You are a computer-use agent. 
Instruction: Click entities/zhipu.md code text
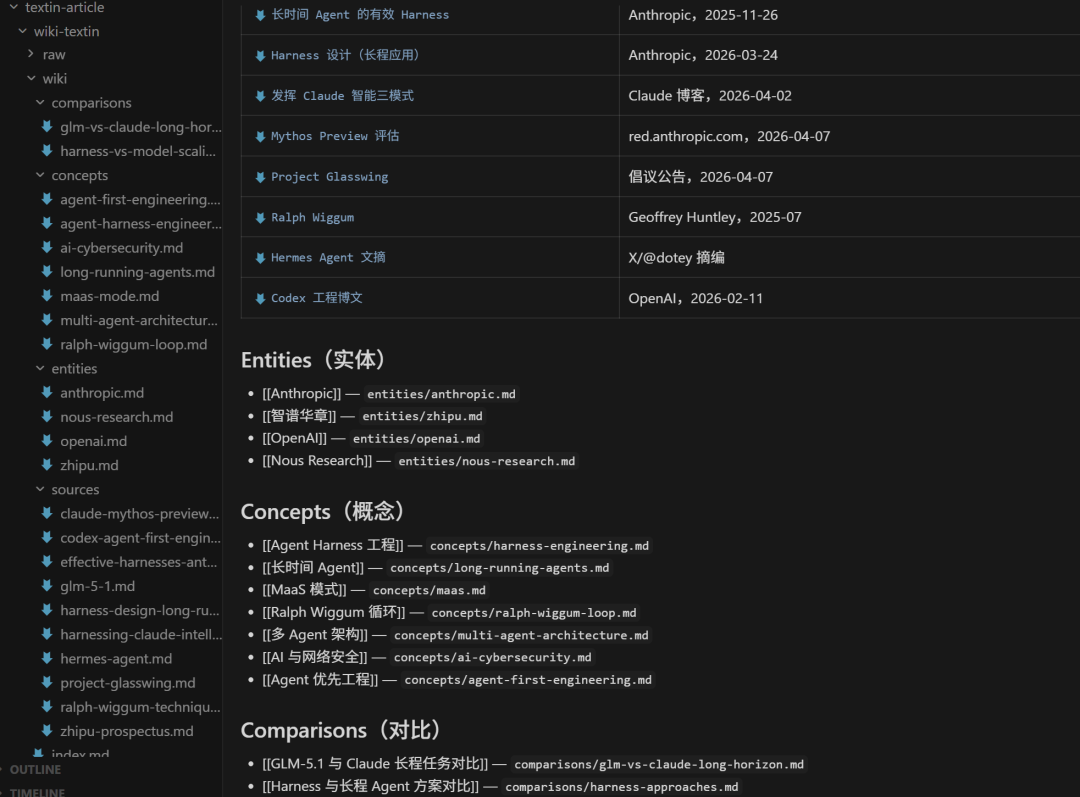point(422,416)
